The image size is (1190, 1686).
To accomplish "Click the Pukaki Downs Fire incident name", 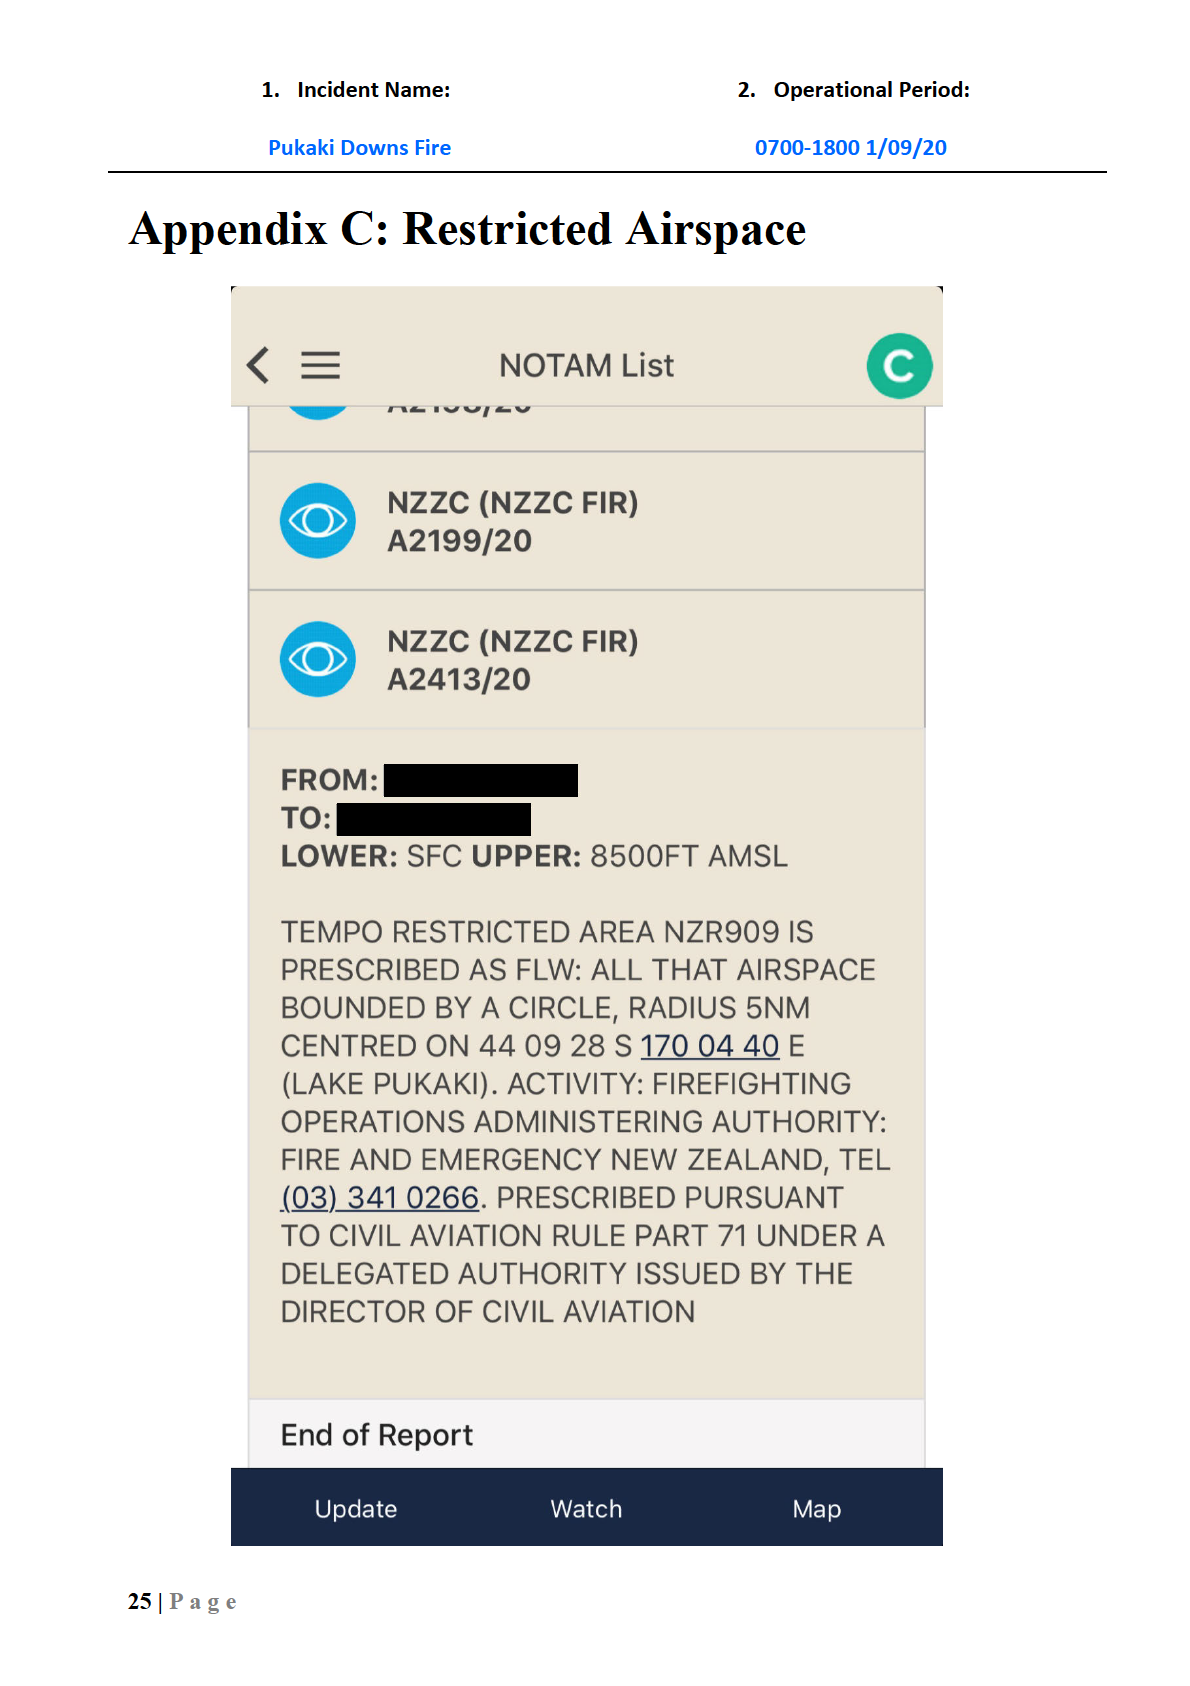I will click(359, 148).
